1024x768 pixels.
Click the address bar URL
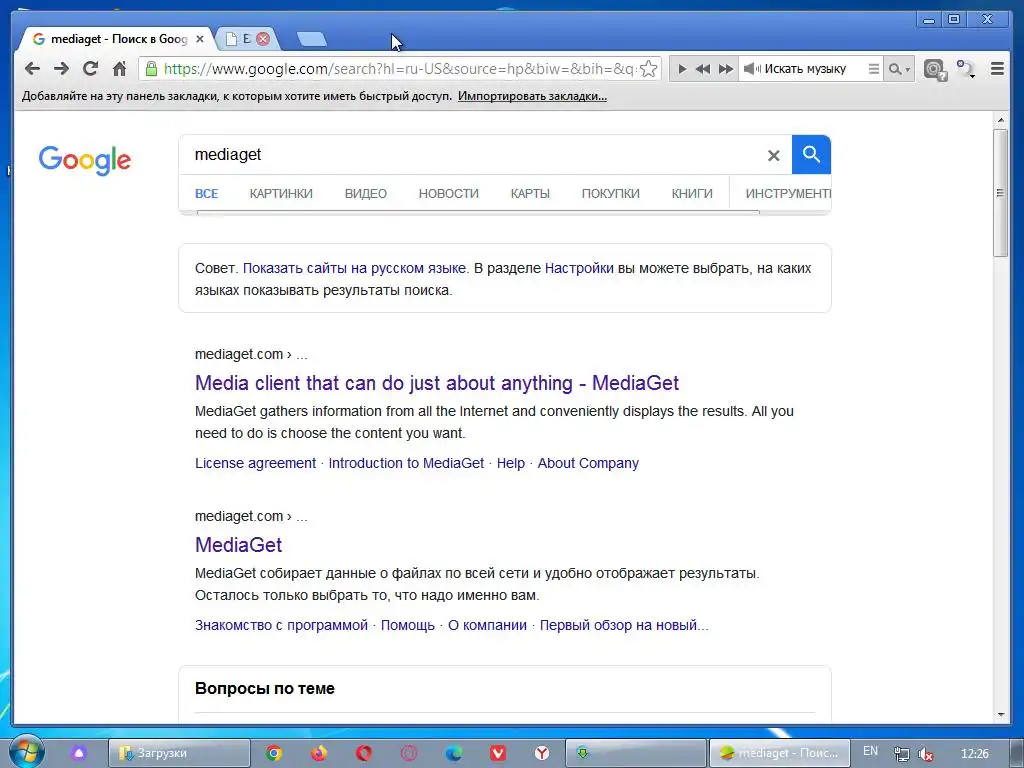(x=398, y=69)
